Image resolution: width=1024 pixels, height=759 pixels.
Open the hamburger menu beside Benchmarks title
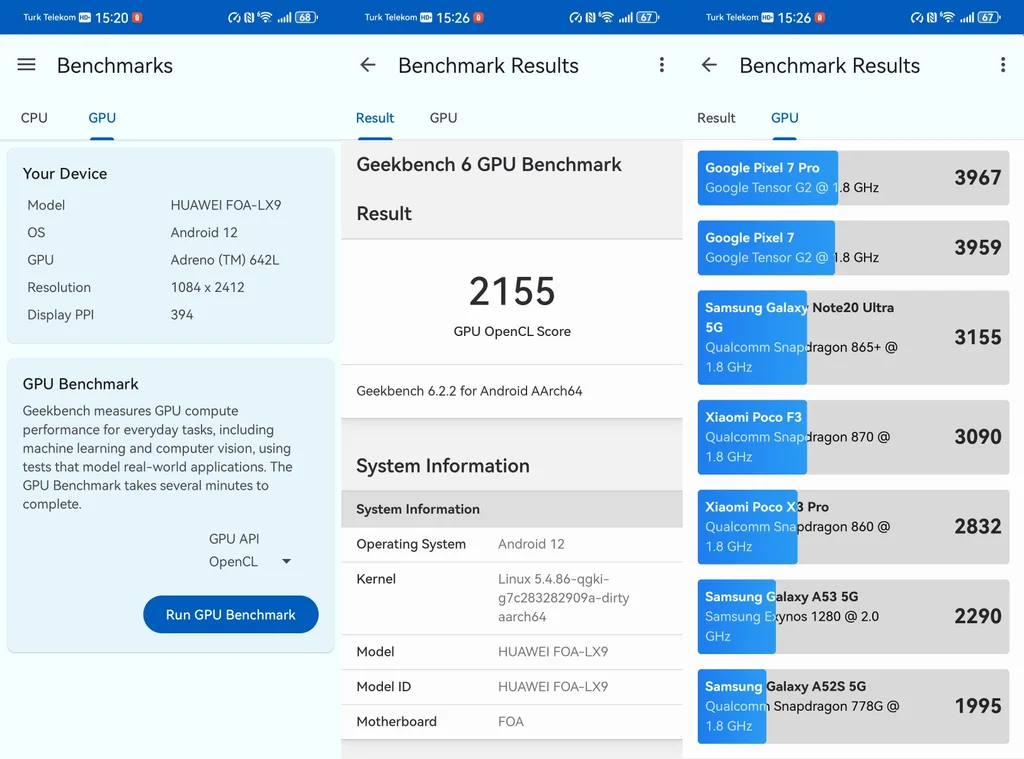pyautogui.click(x=26, y=65)
